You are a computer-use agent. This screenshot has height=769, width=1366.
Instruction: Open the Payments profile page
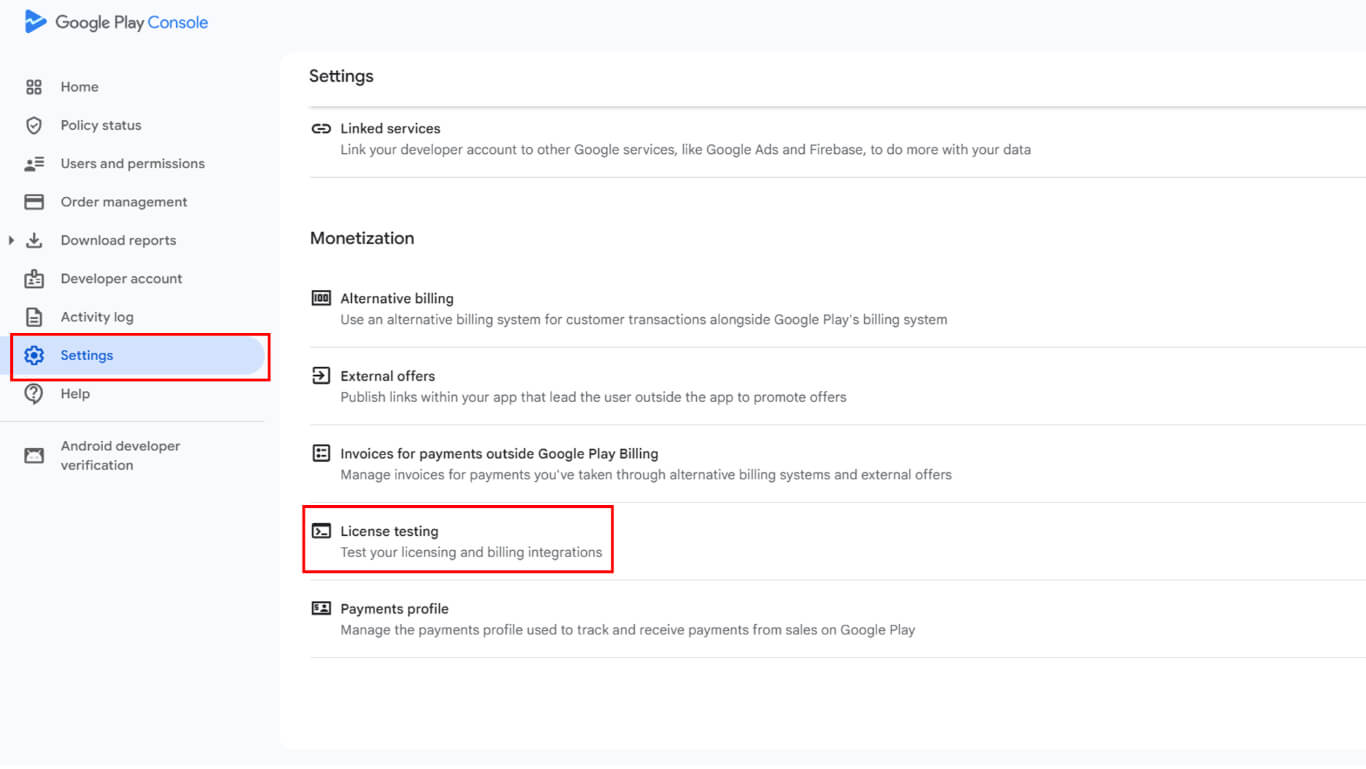click(x=394, y=609)
